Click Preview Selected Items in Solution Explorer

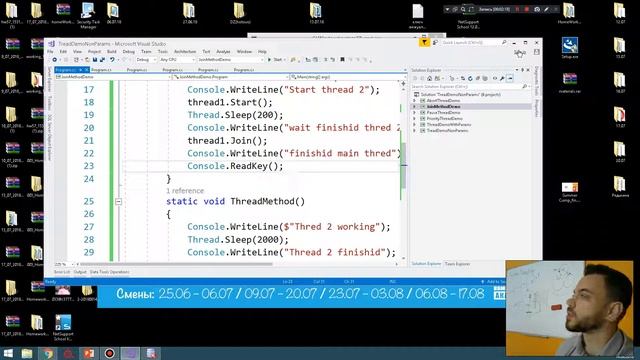[510, 78]
